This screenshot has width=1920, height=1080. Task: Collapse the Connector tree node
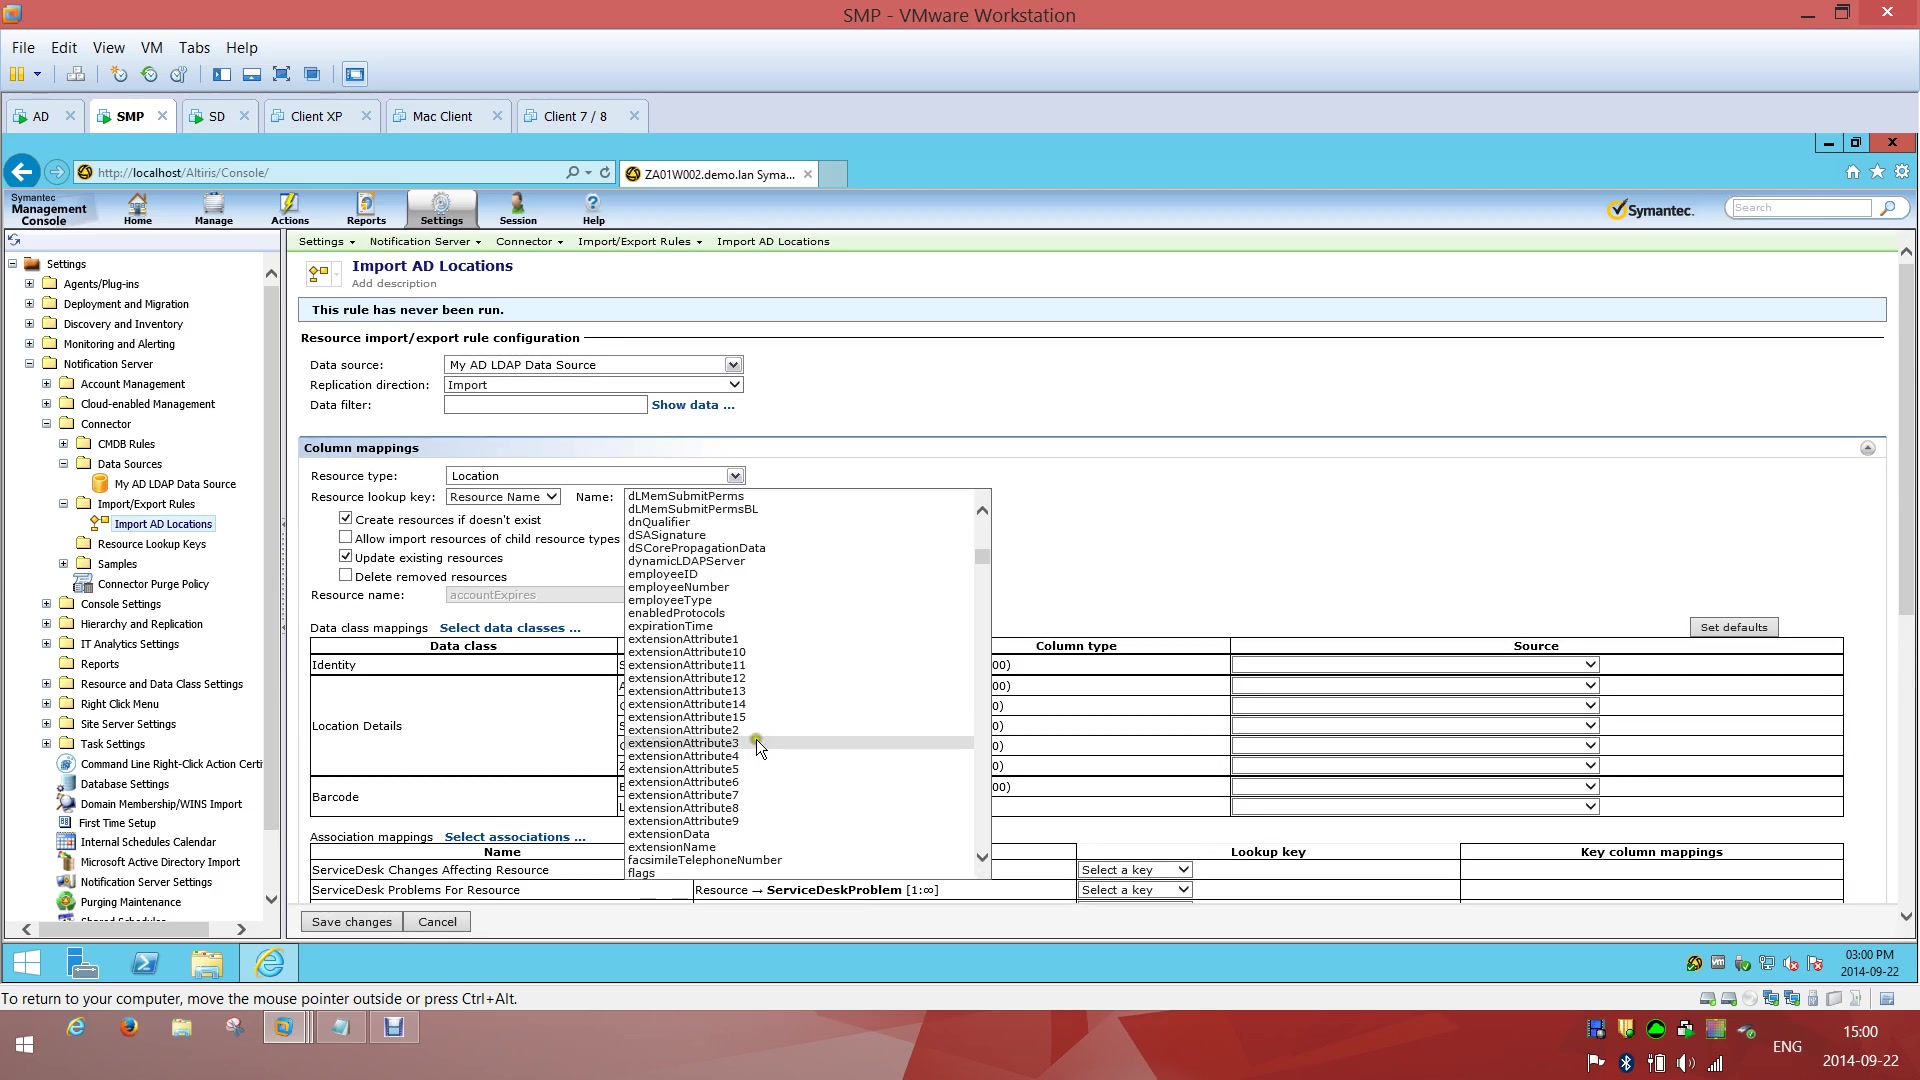point(46,424)
